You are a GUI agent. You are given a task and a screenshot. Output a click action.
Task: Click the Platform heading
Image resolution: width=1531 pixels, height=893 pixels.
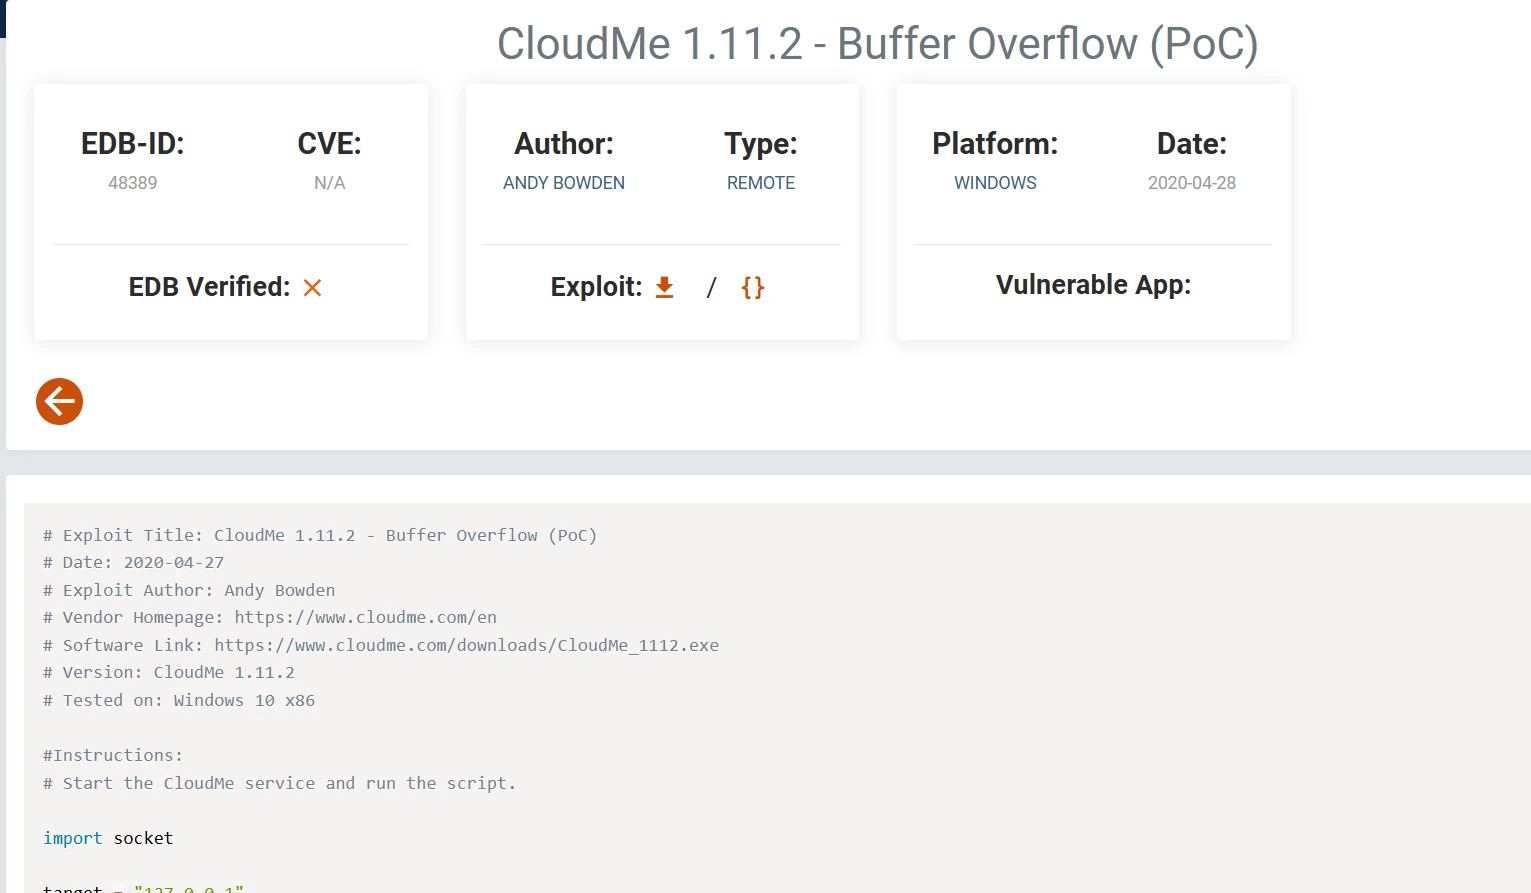995,144
